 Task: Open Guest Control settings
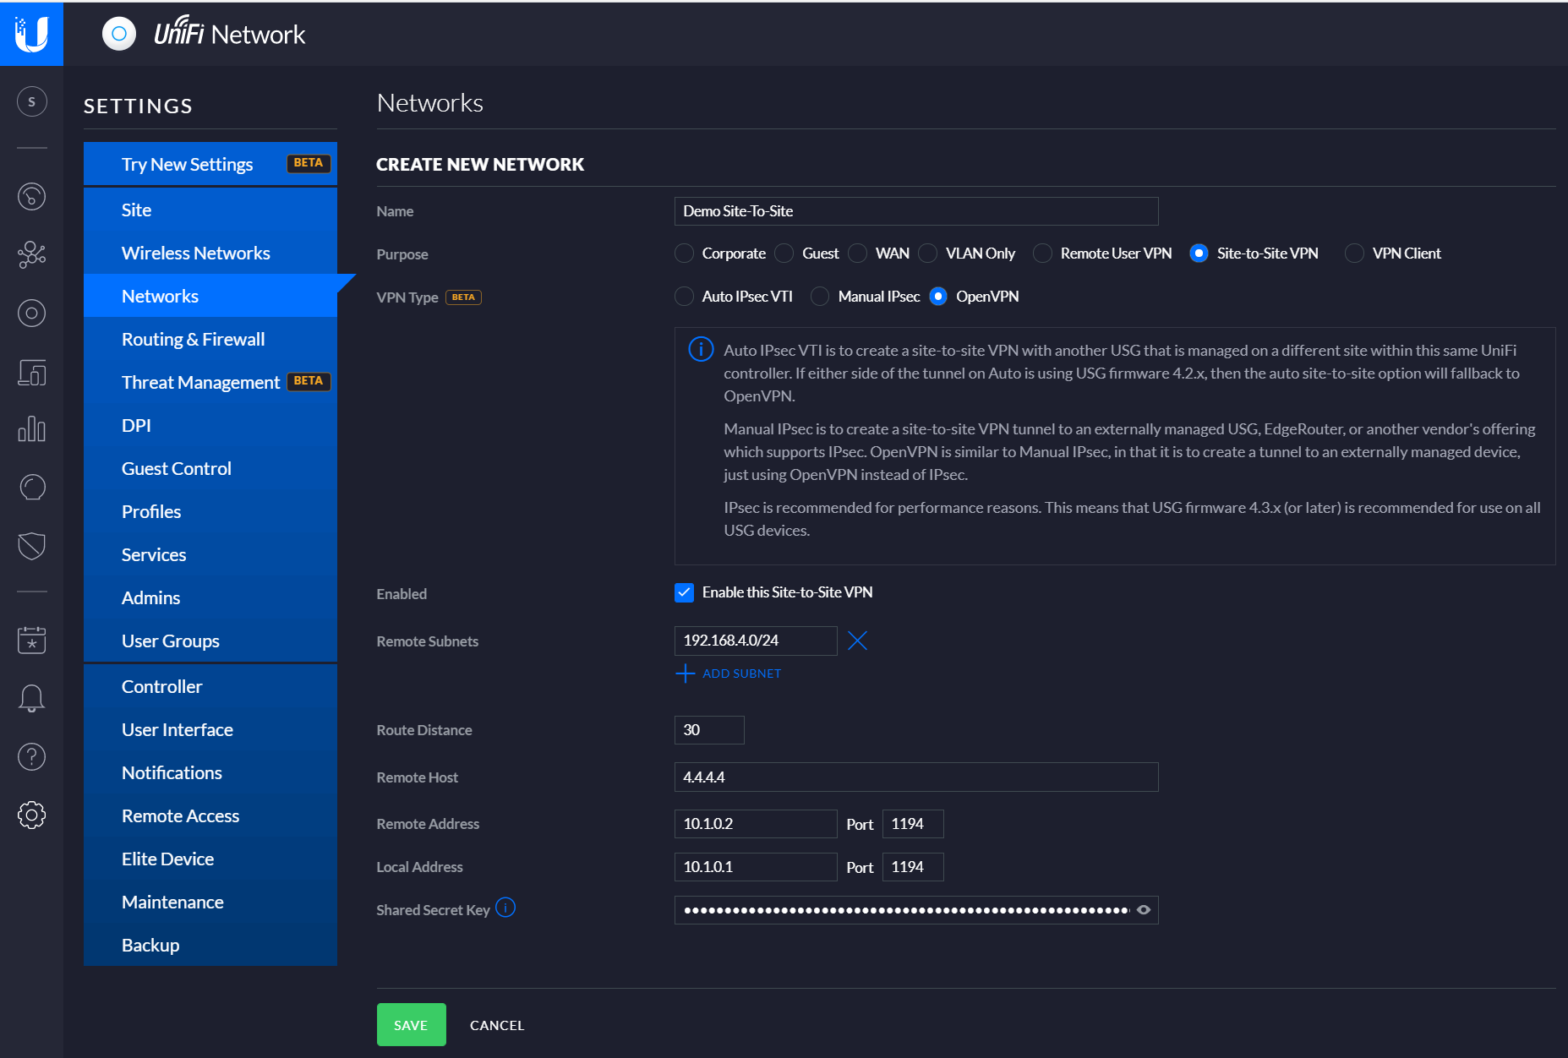pyautogui.click(x=210, y=468)
